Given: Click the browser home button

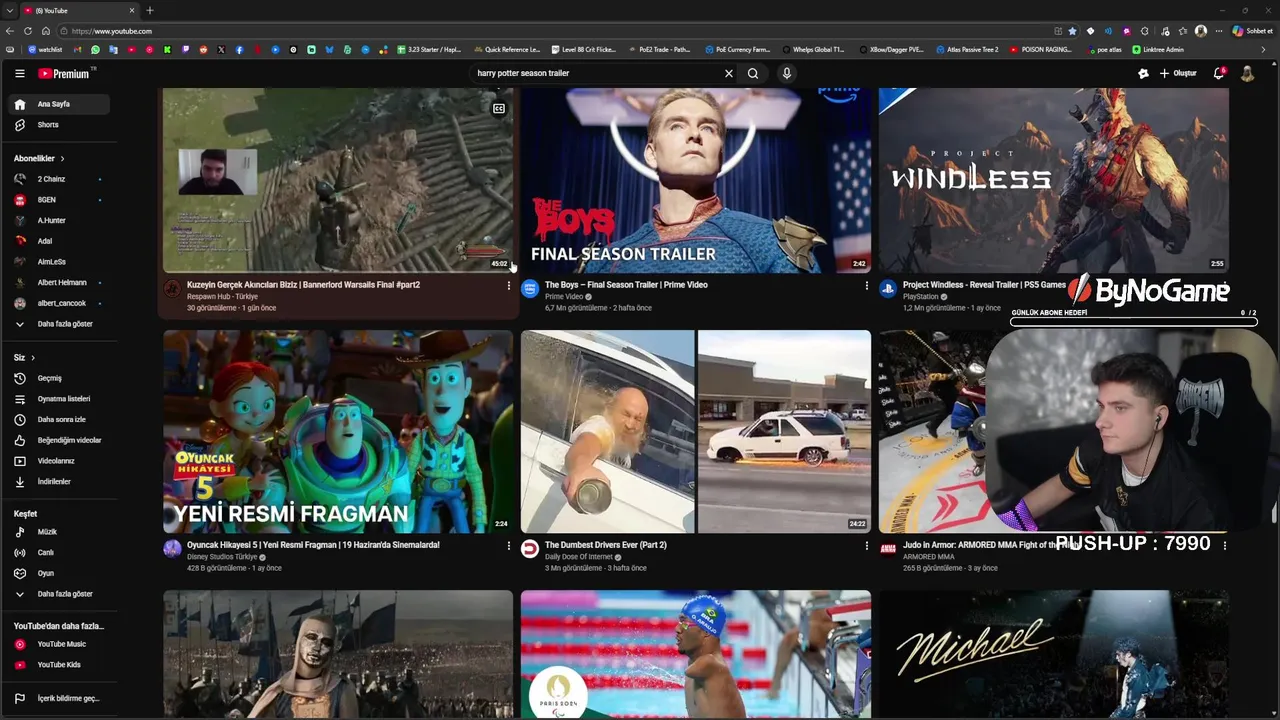Looking at the screenshot, I should (45, 31).
